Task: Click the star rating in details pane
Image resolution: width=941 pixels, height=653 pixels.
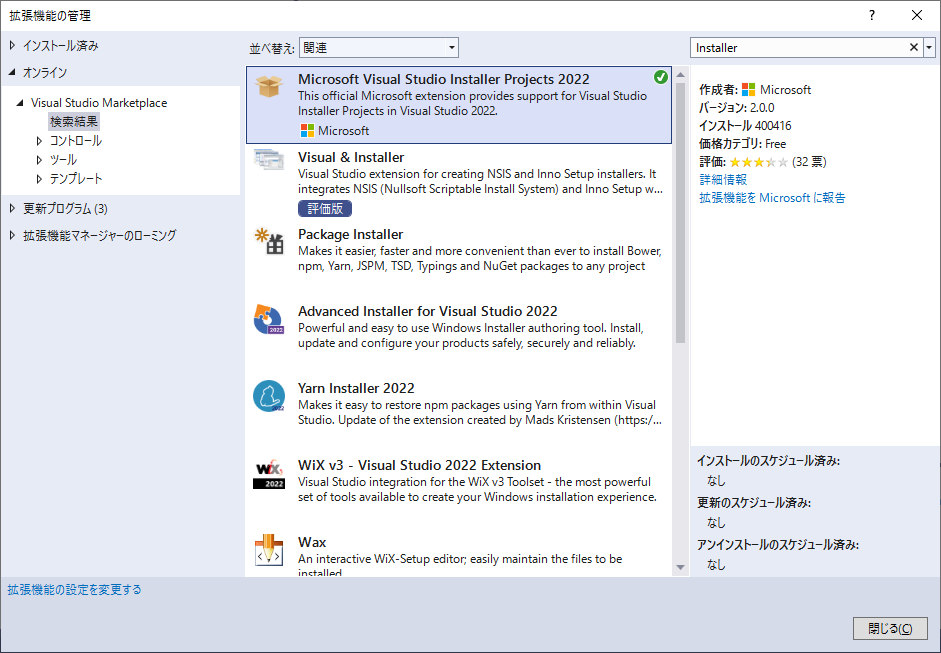Action: pyautogui.click(x=758, y=162)
